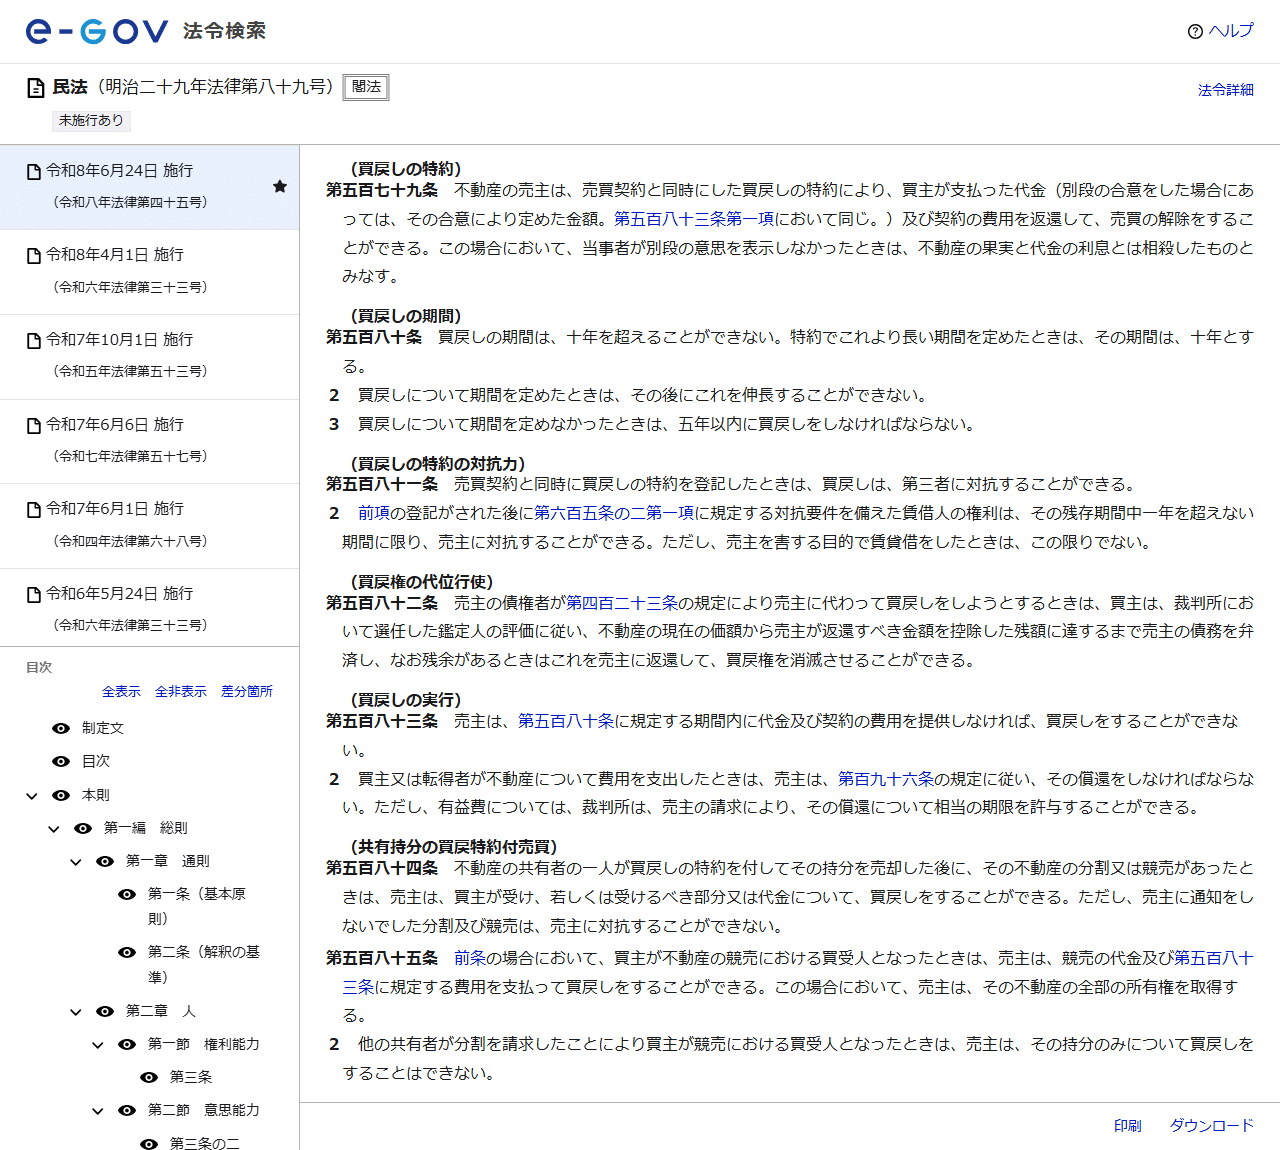Image resolution: width=1280 pixels, height=1150 pixels.
Task: Toggle visibility eye for 第一節 権利能力
Action: pyautogui.click(x=127, y=1044)
